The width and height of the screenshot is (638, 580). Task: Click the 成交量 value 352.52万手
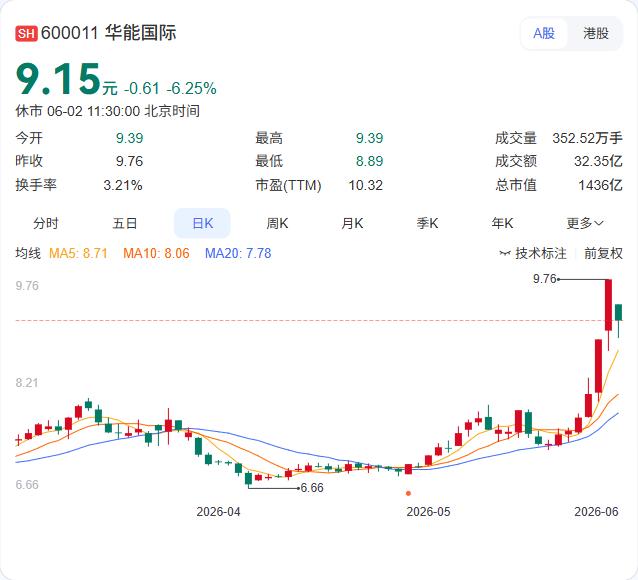click(x=587, y=138)
